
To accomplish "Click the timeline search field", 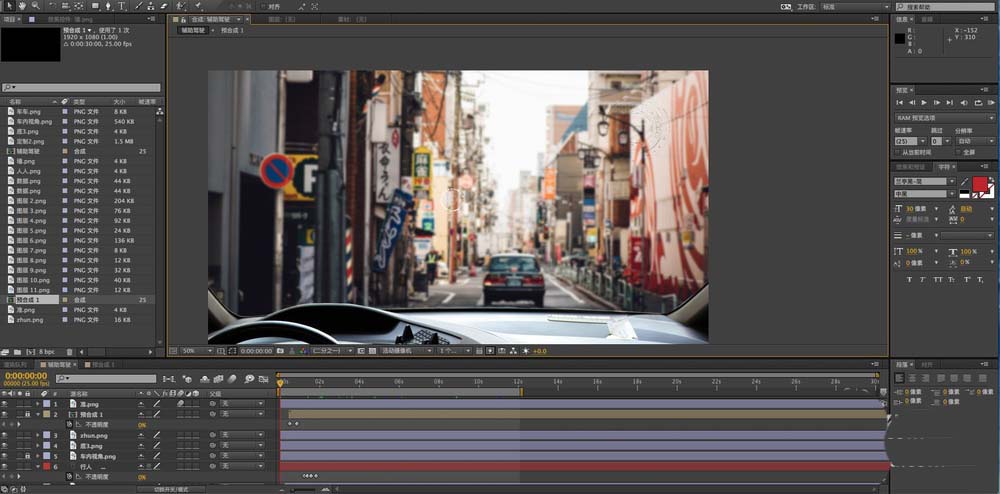I will (x=107, y=378).
